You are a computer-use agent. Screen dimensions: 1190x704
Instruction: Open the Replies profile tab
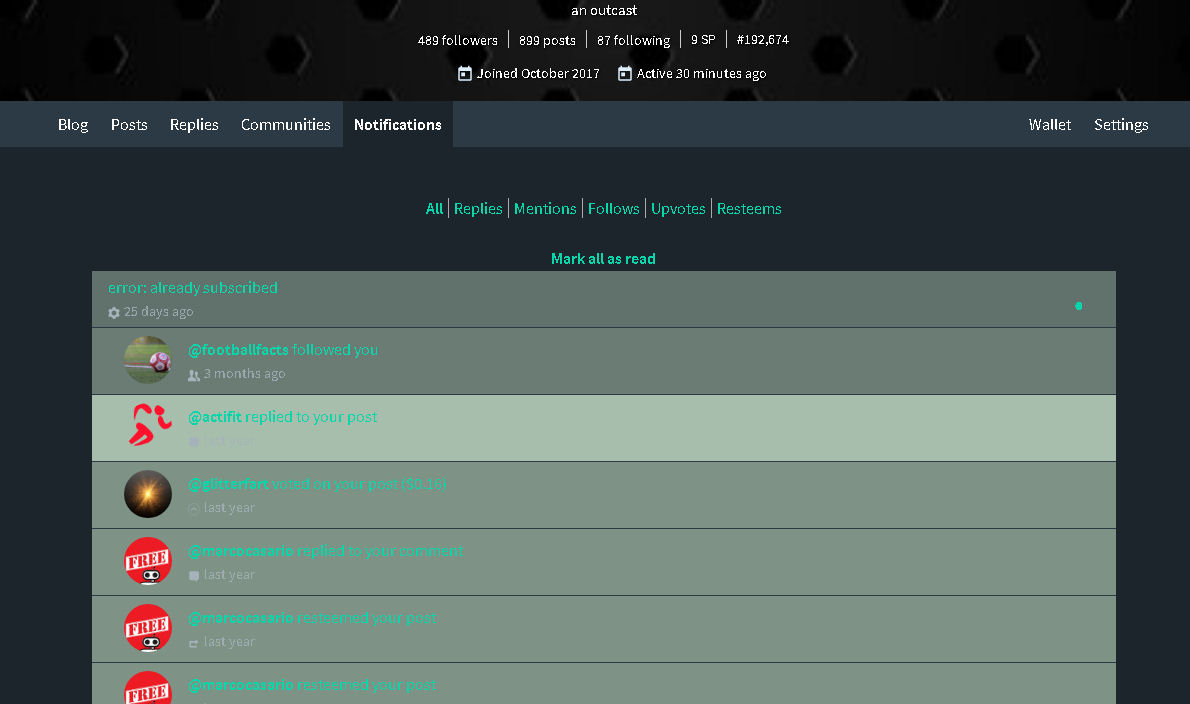point(194,124)
